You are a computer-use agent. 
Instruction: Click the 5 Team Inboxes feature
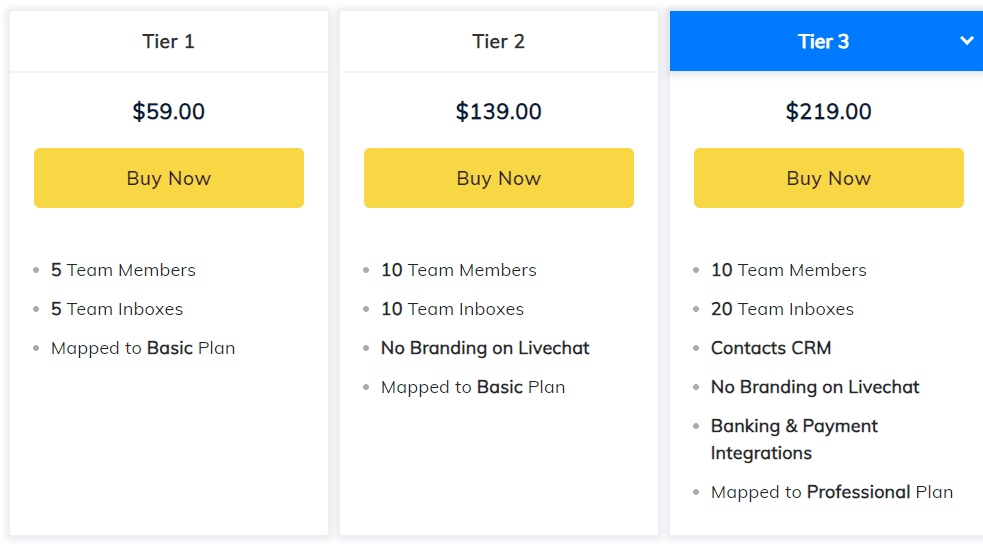pos(117,309)
